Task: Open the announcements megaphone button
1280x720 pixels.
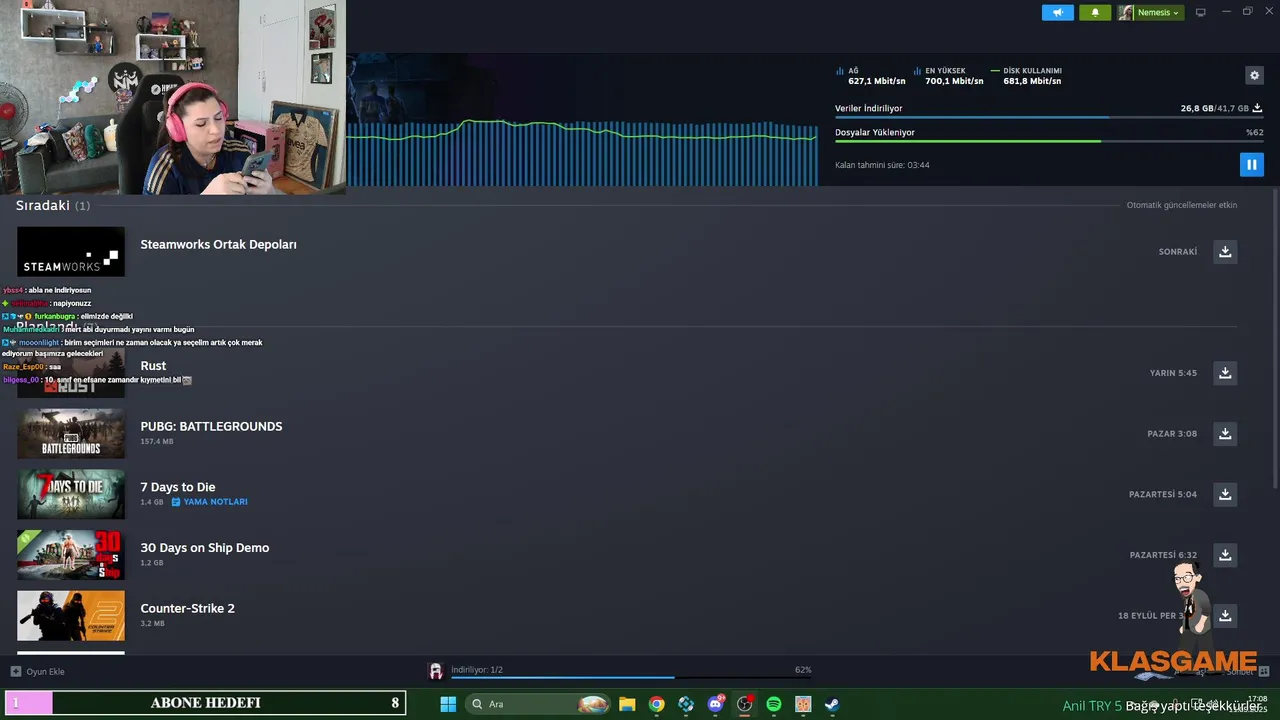Action: (x=1057, y=13)
